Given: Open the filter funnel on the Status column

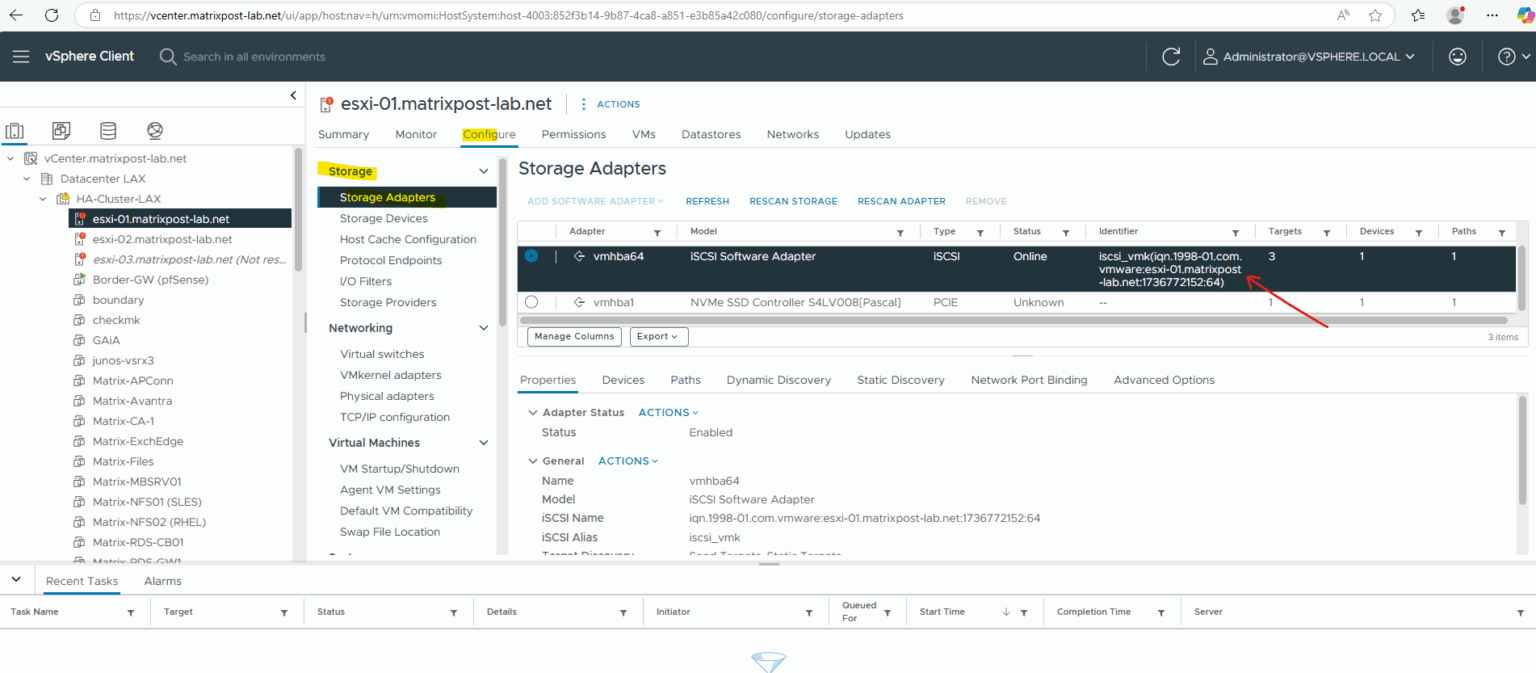Looking at the screenshot, I should (1067, 231).
